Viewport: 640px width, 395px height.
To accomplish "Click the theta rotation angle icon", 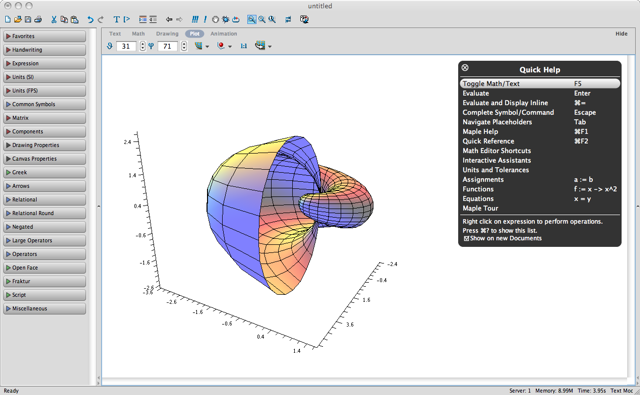I will coord(109,46).
